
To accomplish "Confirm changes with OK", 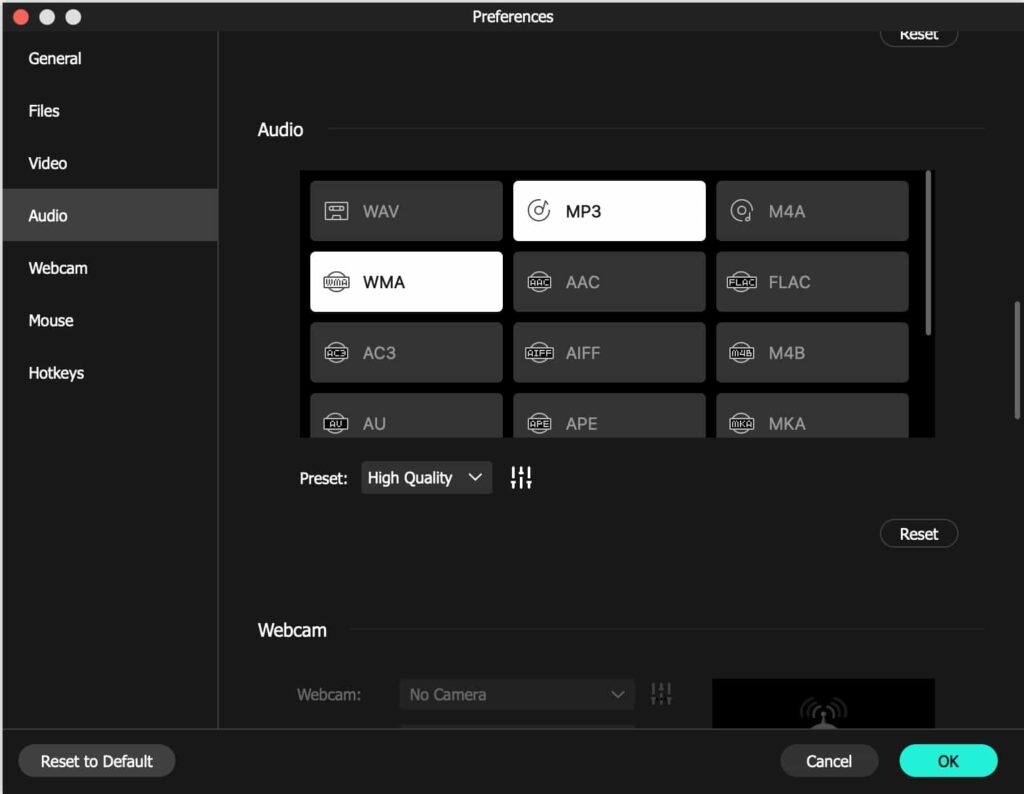I will coord(947,761).
